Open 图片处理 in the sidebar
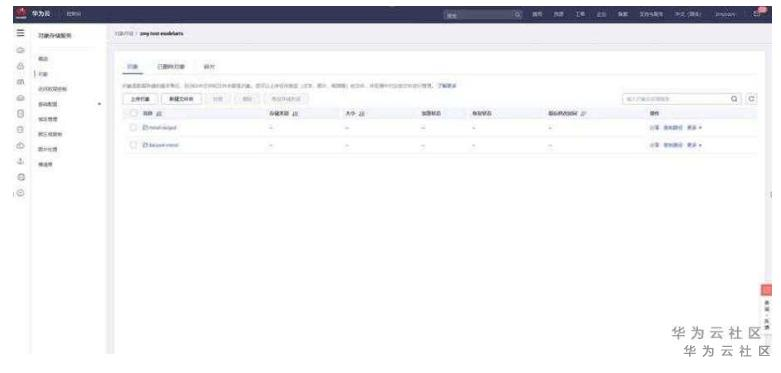 [x=49, y=149]
